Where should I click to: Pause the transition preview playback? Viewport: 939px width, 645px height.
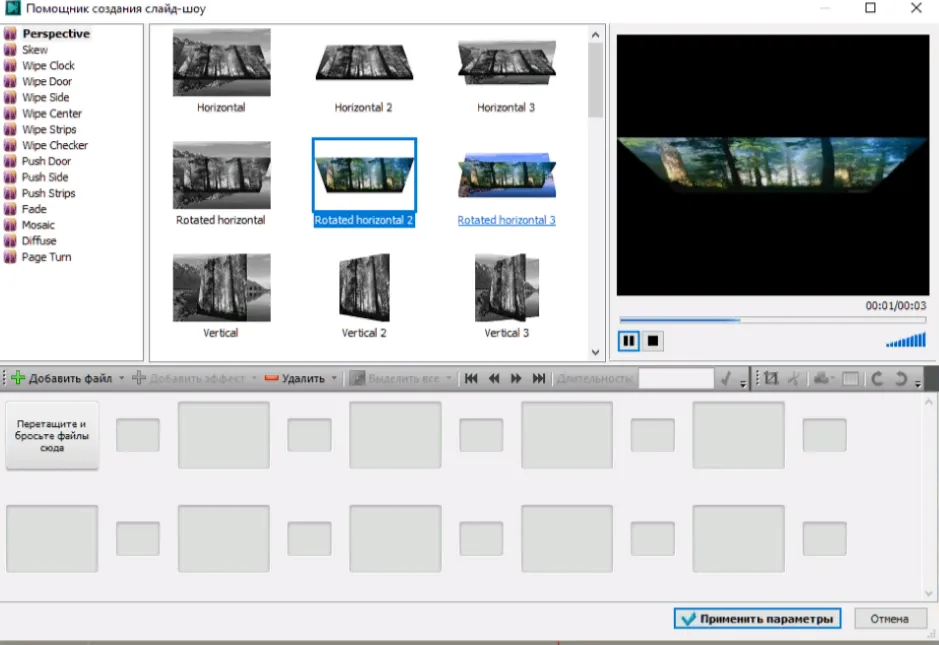pos(628,341)
